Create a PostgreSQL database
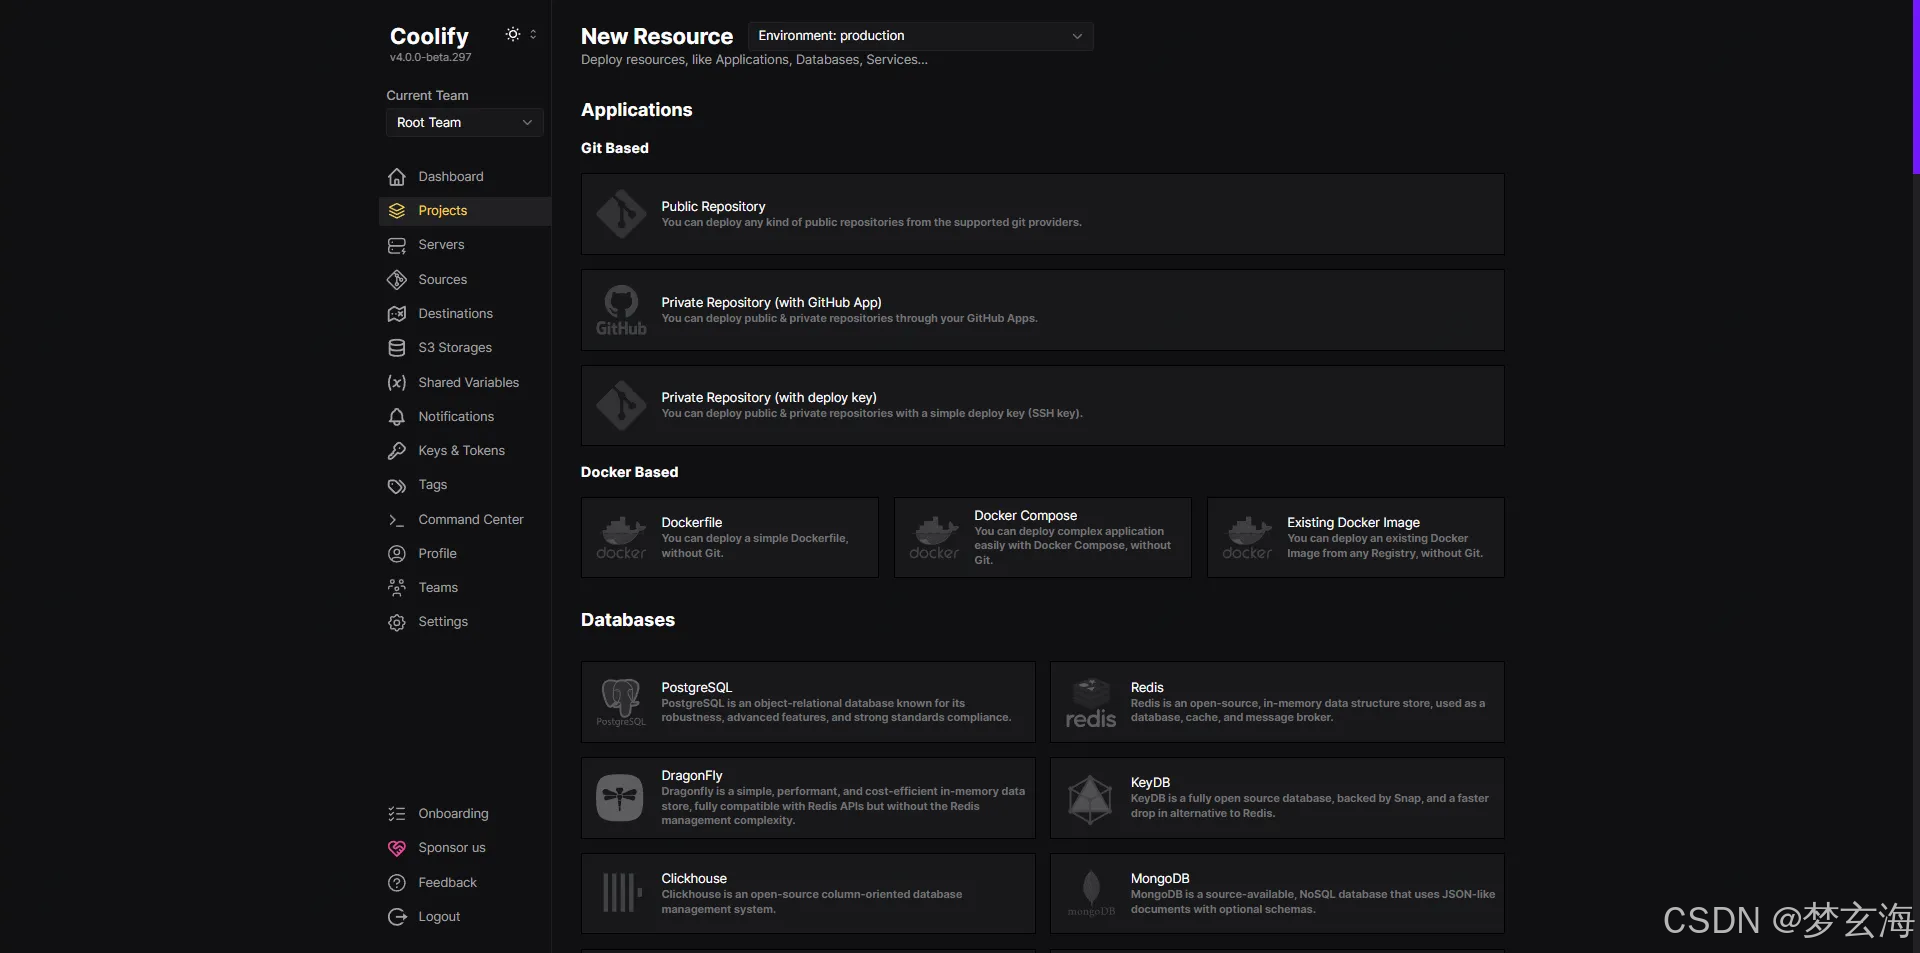The width and height of the screenshot is (1920, 953). point(808,702)
